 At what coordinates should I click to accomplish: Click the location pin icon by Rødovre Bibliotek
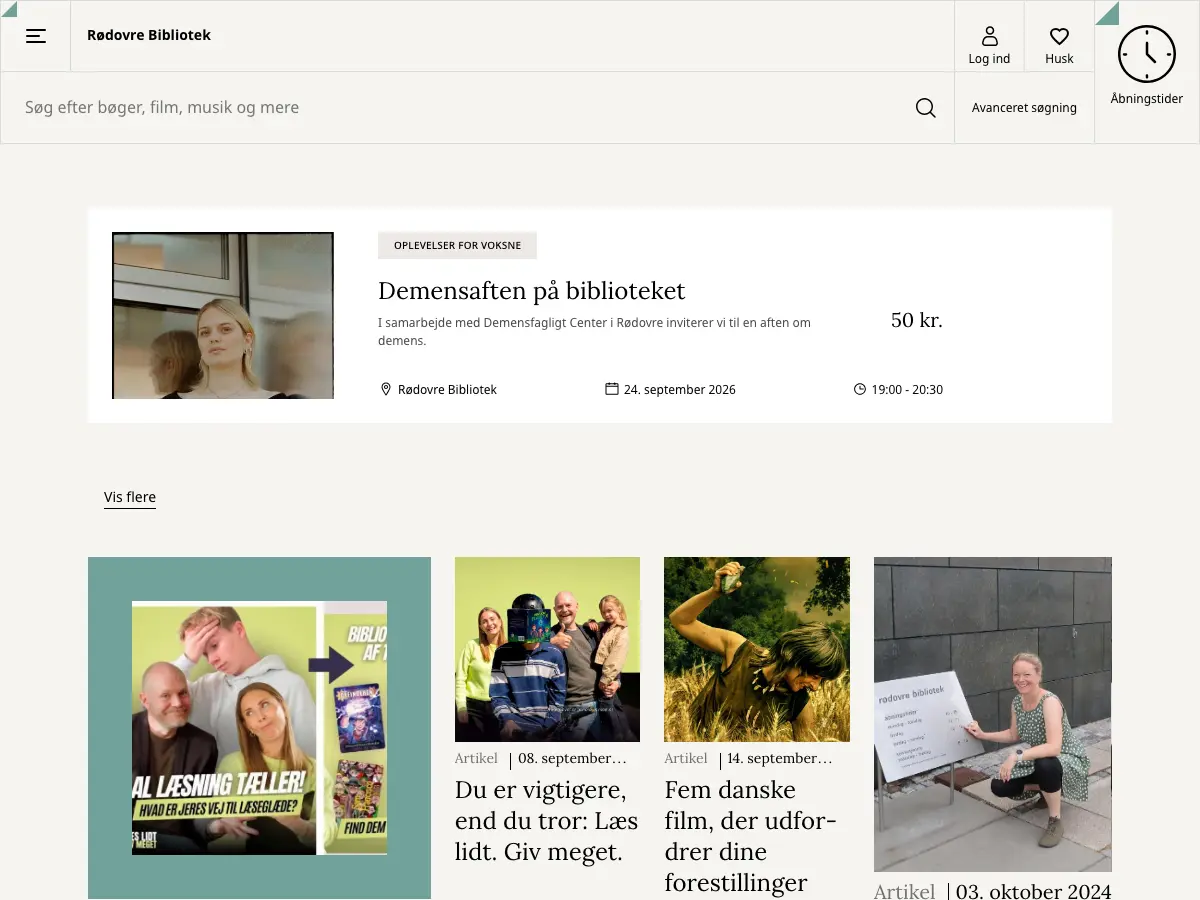click(x=386, y=389)
